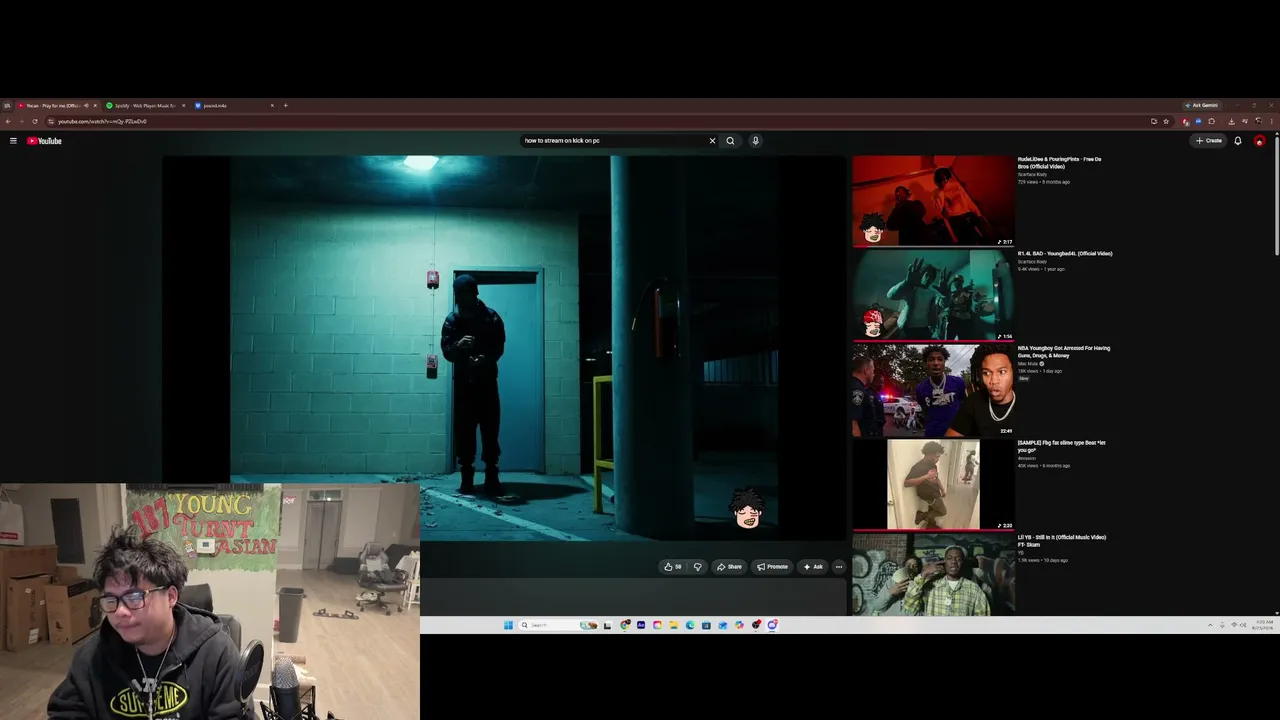1280x720 pixels.
Task: Open the After Effects taskbar icon
Action: pos(641,625)
